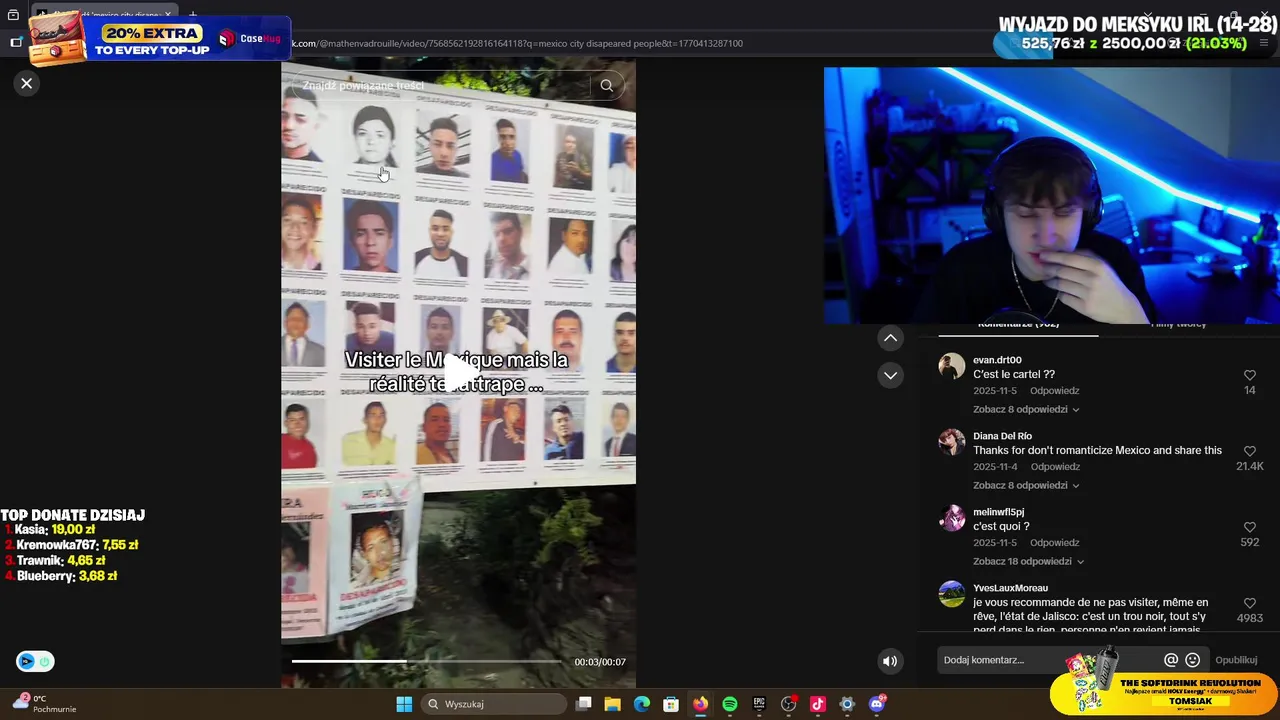Reply to melinwfl5pj via Odpowiedz
1280x720 pixels.
pyautogui.click(x=1055, y=543)
